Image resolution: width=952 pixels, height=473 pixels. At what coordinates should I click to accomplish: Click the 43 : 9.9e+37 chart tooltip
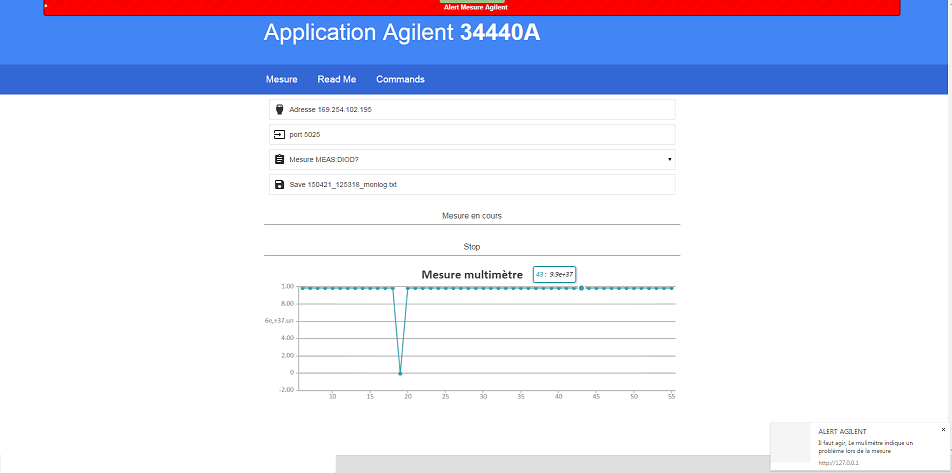tap(554, 274)
